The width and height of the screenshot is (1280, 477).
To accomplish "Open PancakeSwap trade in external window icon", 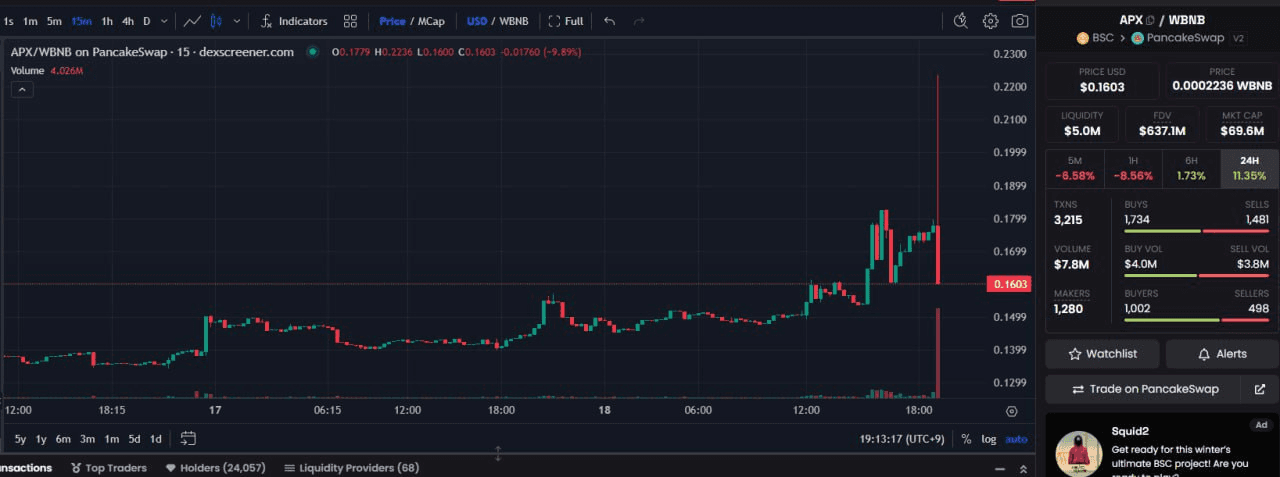I will [1259, 389].
